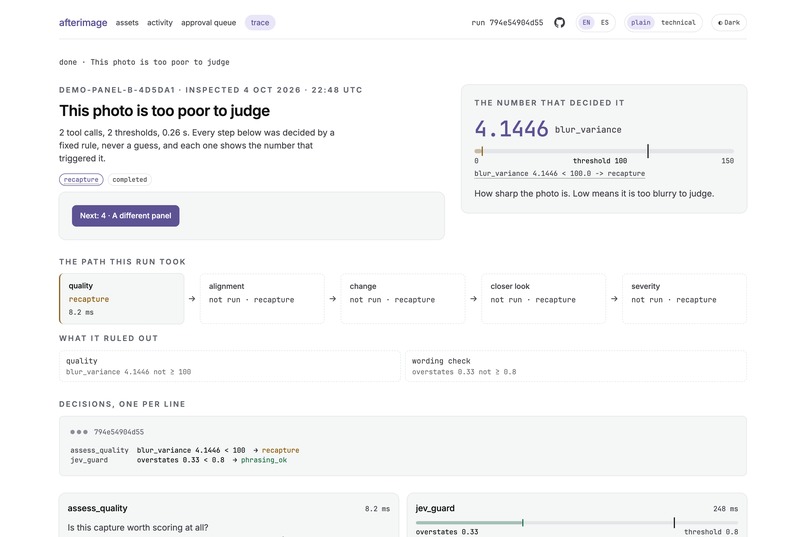The width and height of the screenshot is (806, 537).
Task: Click the quality ruled-out card
Action: click(x=229, y=366)
